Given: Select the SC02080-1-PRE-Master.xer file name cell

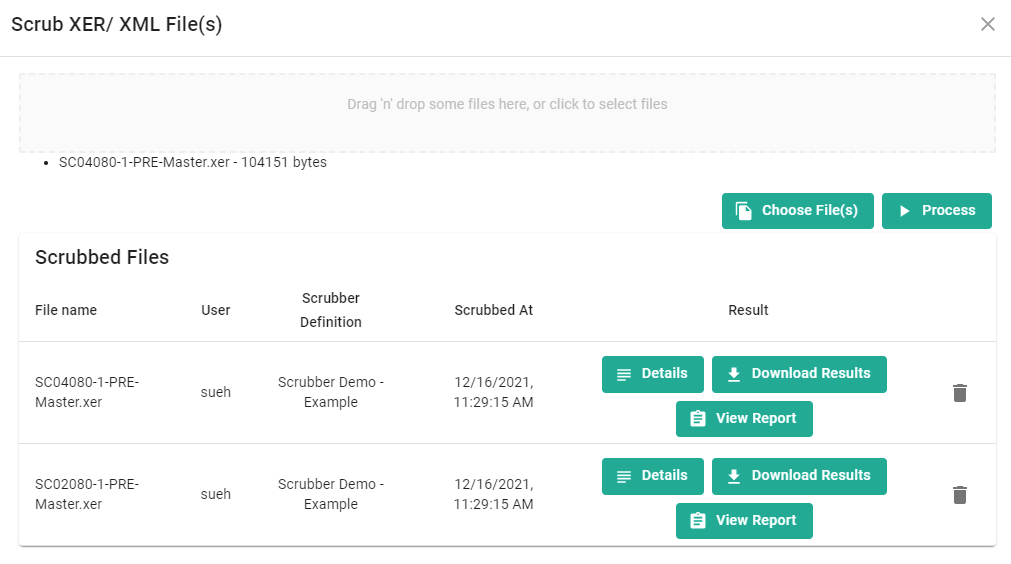Looking at the screenshot, I should pyautogui.click(x=87, y=495).
